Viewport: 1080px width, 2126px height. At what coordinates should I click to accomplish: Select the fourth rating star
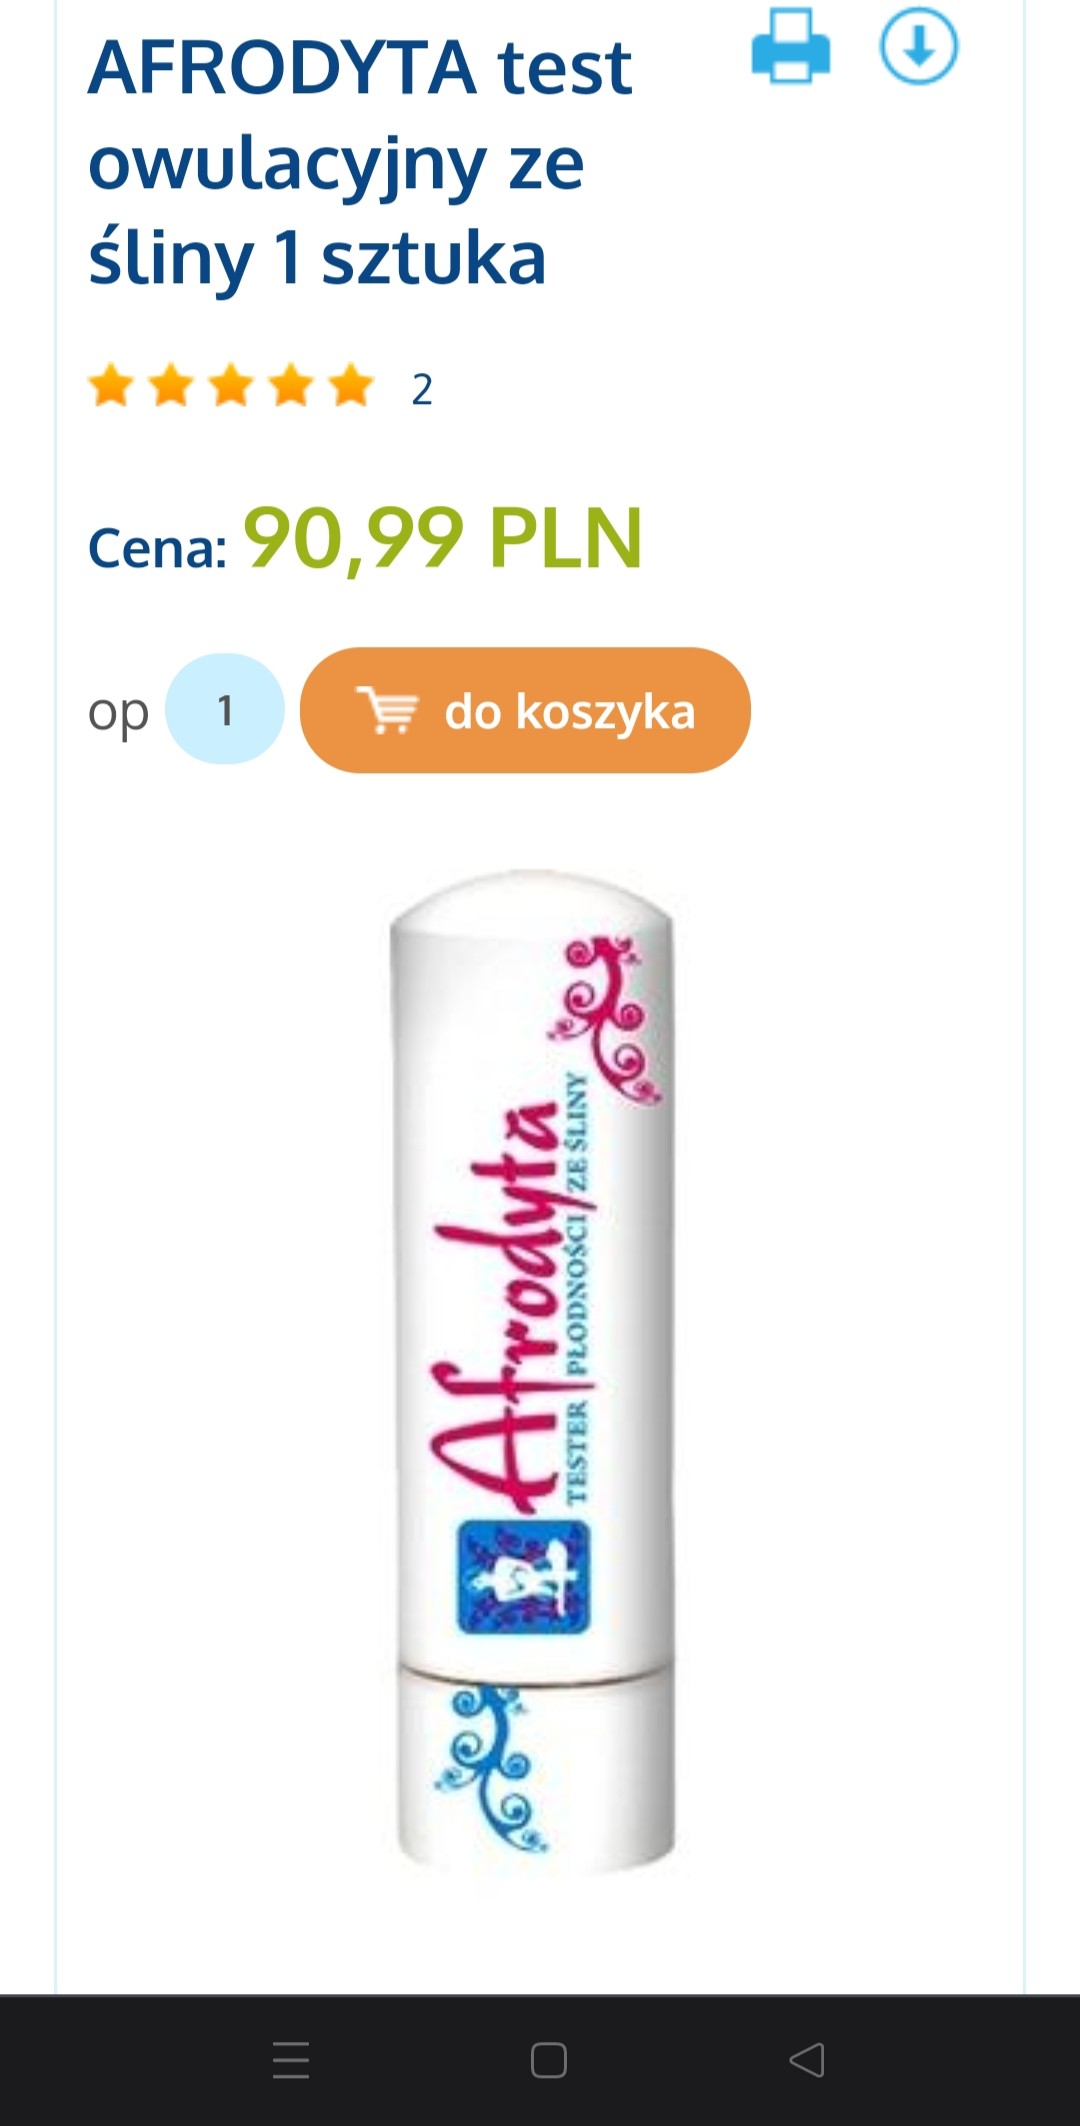point(291,387)
